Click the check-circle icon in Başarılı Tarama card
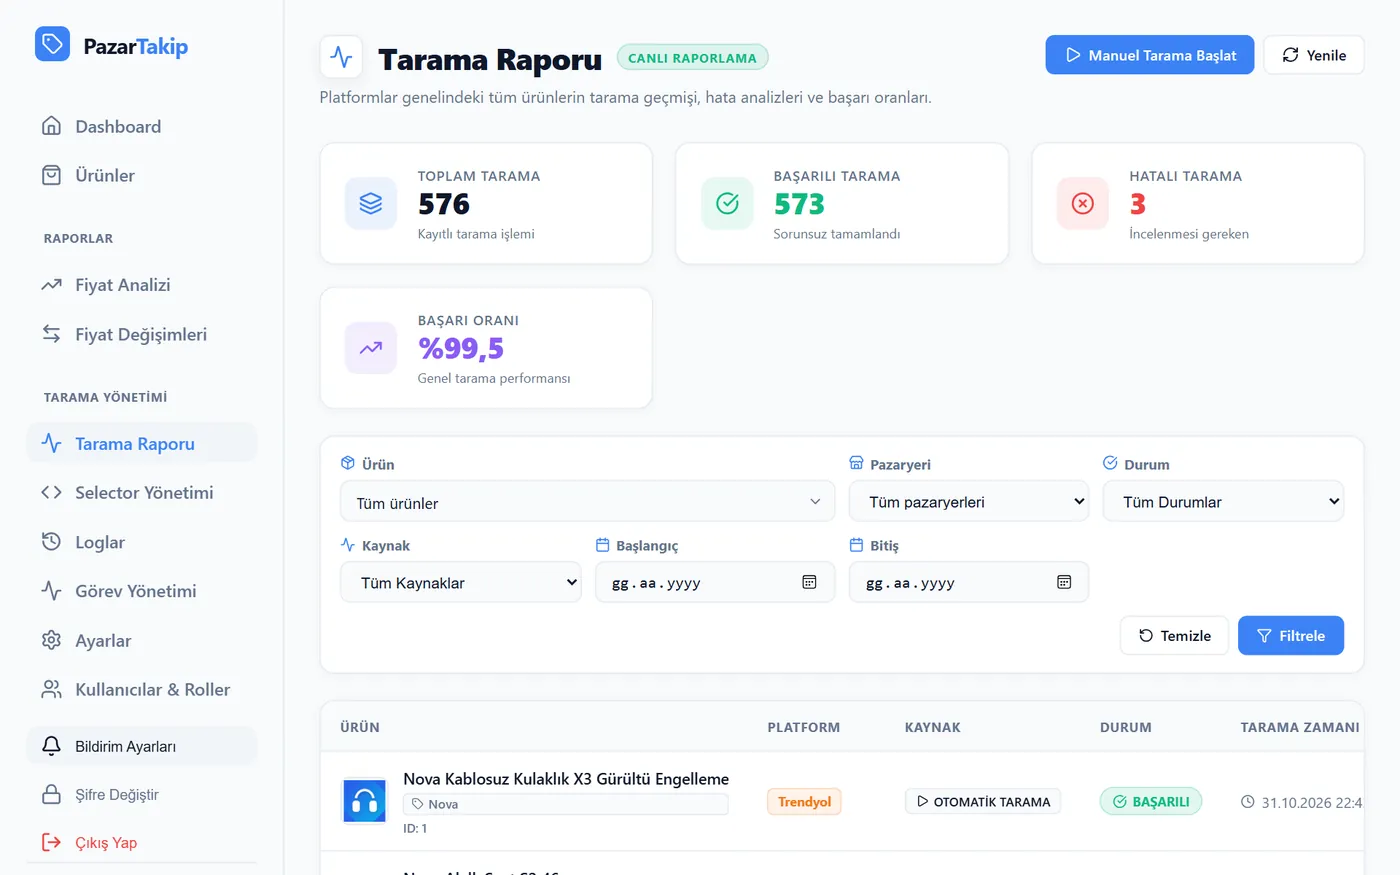The height and width of the screenshot is (875, 1400). [727, 203]
